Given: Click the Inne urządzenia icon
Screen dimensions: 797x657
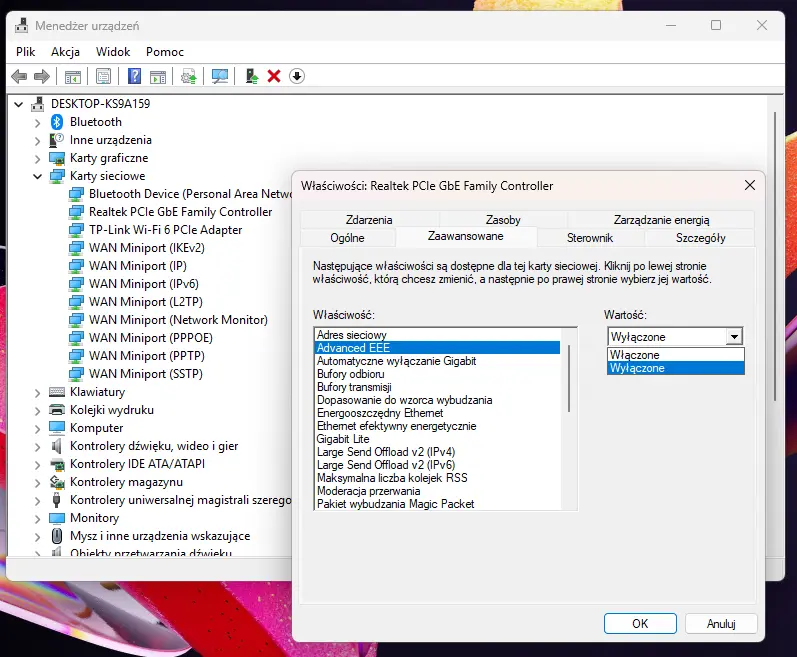Looking at the screenshot, I should coord(56,140).
